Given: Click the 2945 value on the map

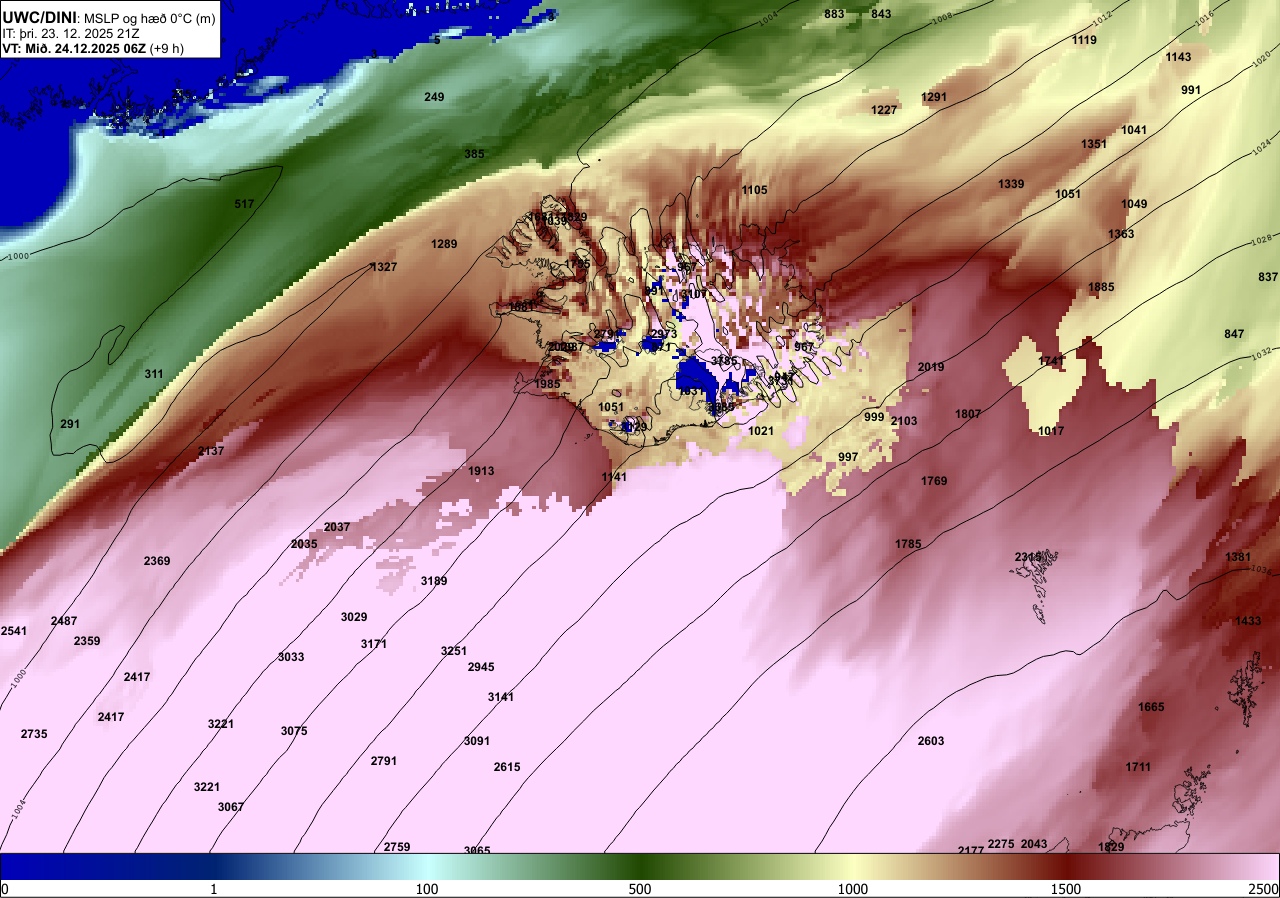Looking at the screenshot, I should pyautogui.click(x=481, y=667).
